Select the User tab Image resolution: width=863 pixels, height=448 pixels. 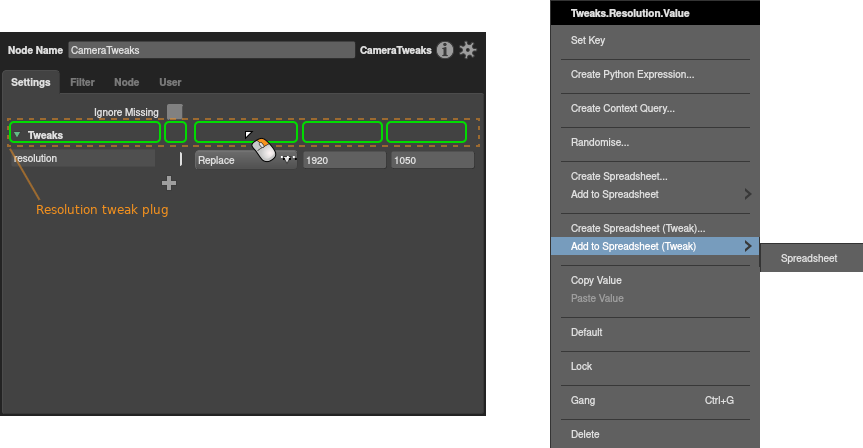[x=170, y=82]
